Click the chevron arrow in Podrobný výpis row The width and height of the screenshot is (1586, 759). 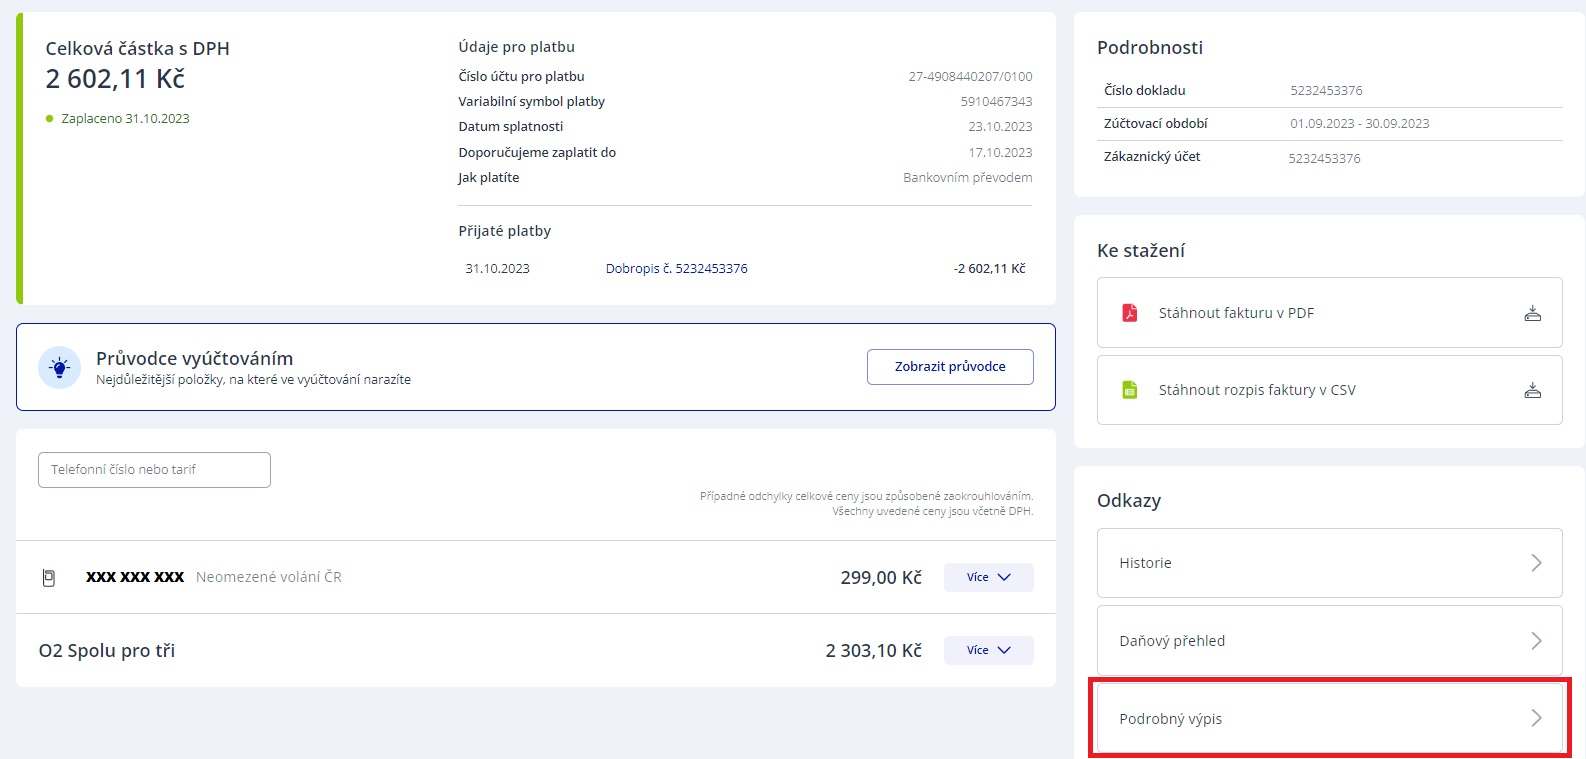1536,718
